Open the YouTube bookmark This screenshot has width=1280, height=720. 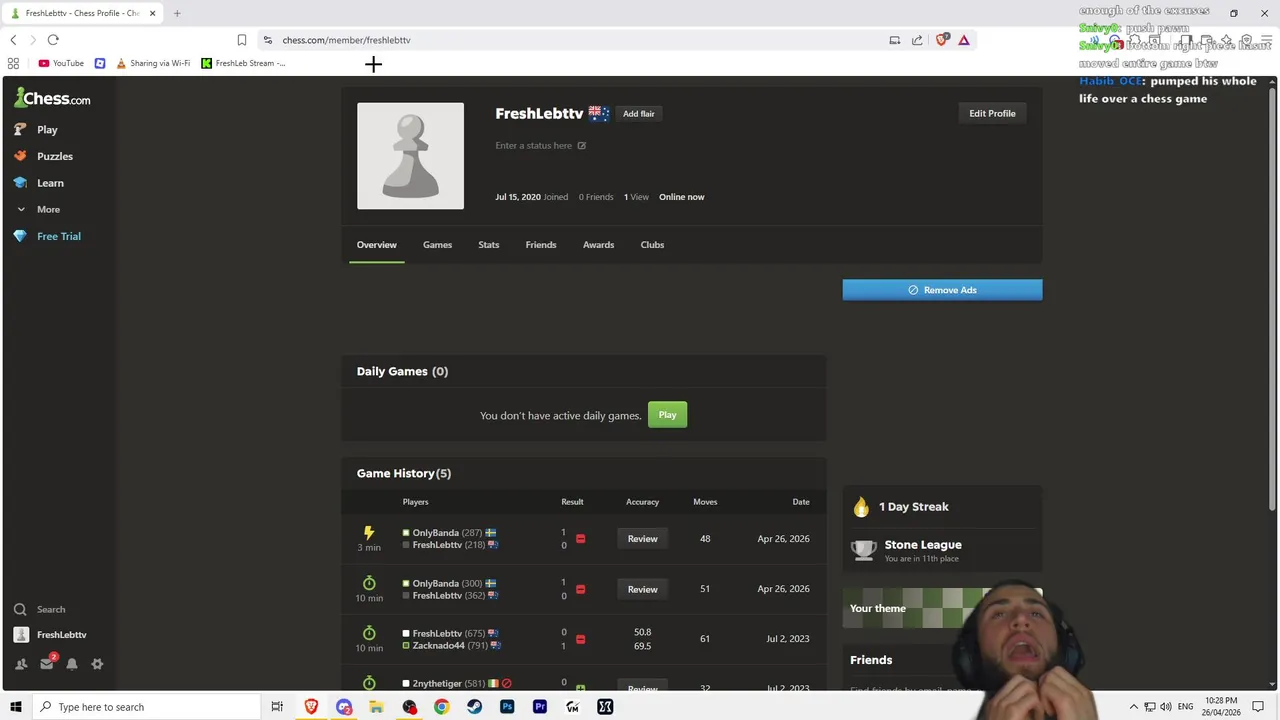click(61, 63)
